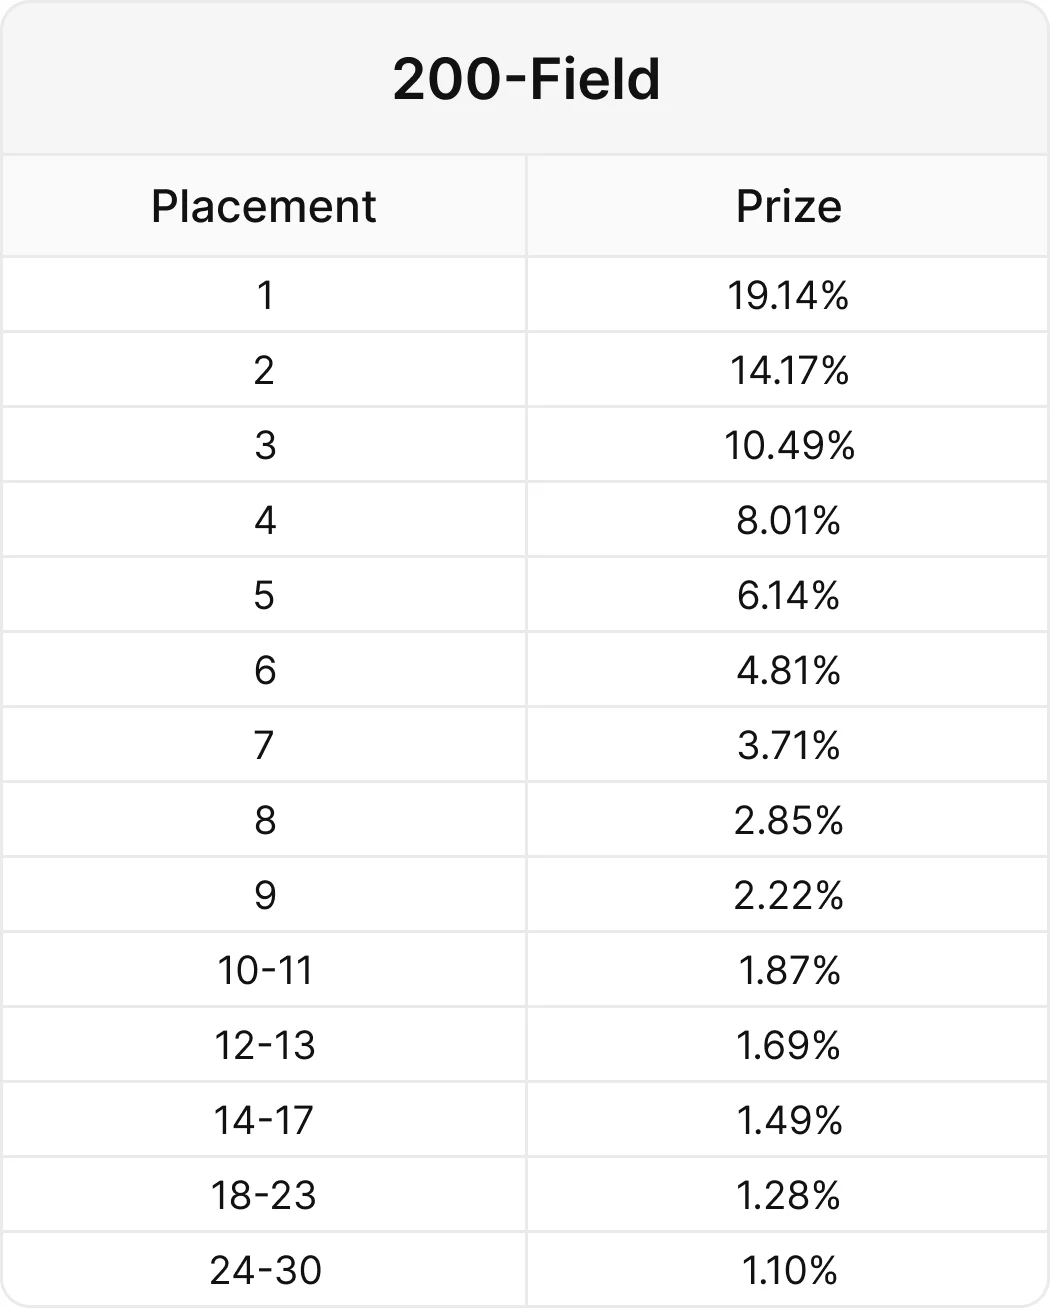Select the 12-13 placement cell
The width and height of the screenshot is (1050, 1308).
point(264,1045)
